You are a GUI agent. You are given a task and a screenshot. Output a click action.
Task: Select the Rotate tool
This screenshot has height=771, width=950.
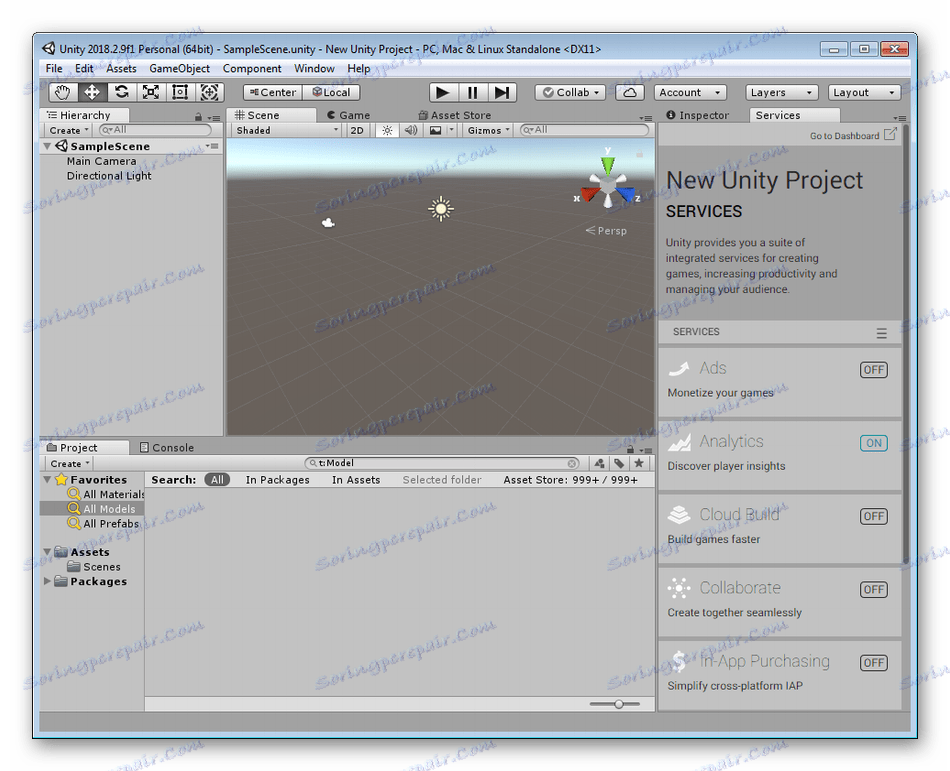pyautogui.click(x=122, y=92)
